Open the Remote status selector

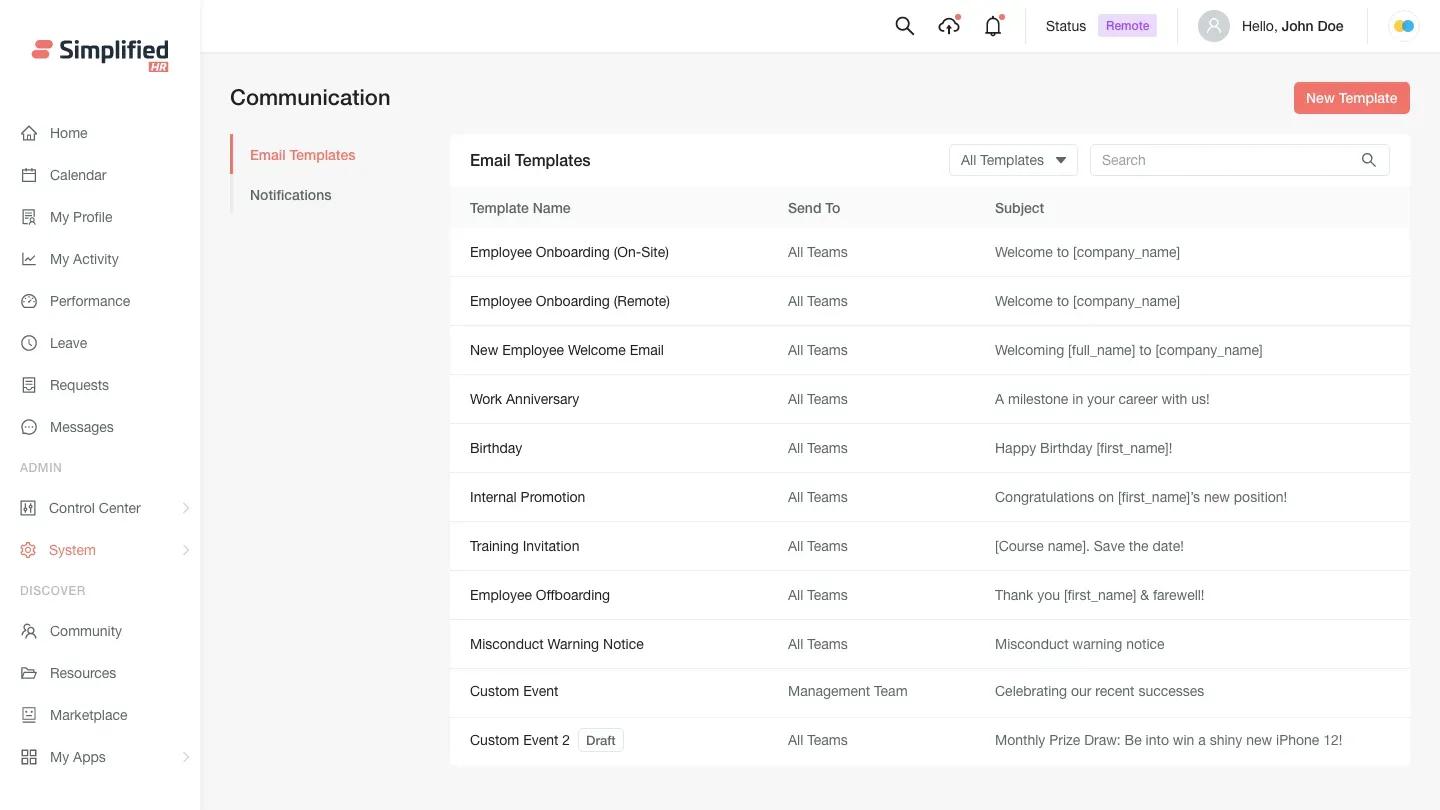coord(1127,26)
